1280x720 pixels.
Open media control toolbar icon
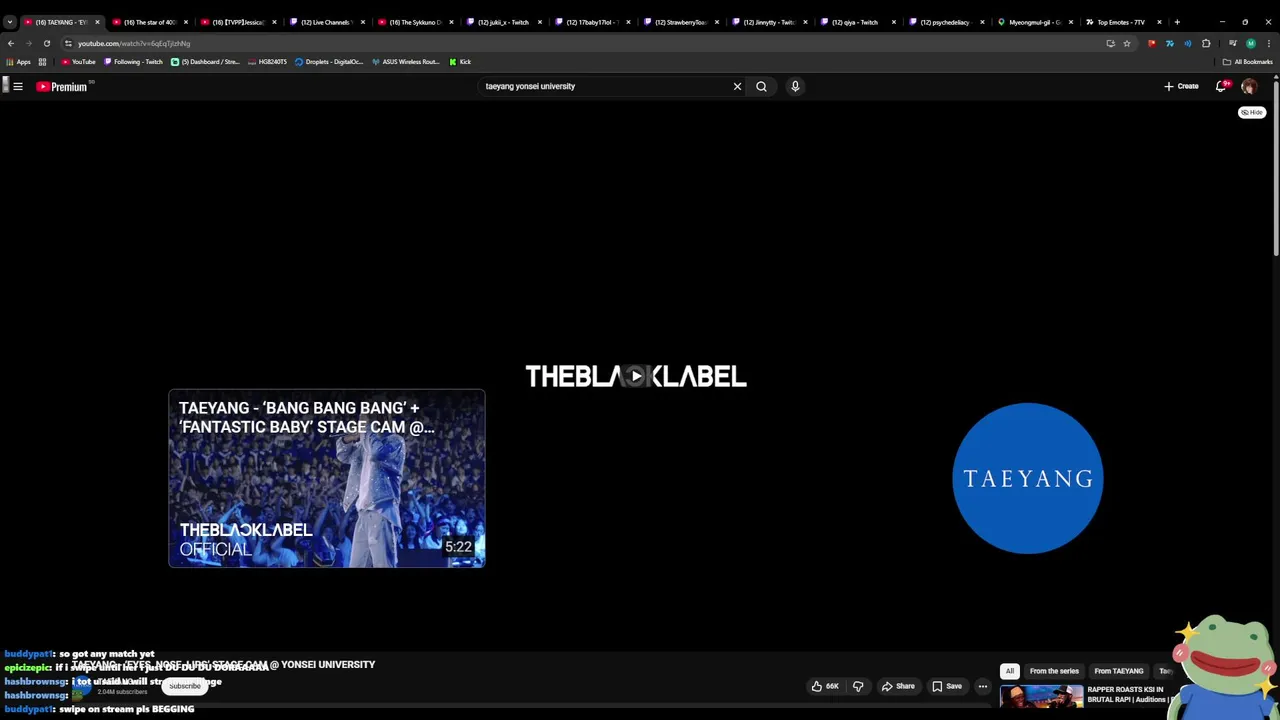pyautogui.click(x=1232, y=43)
